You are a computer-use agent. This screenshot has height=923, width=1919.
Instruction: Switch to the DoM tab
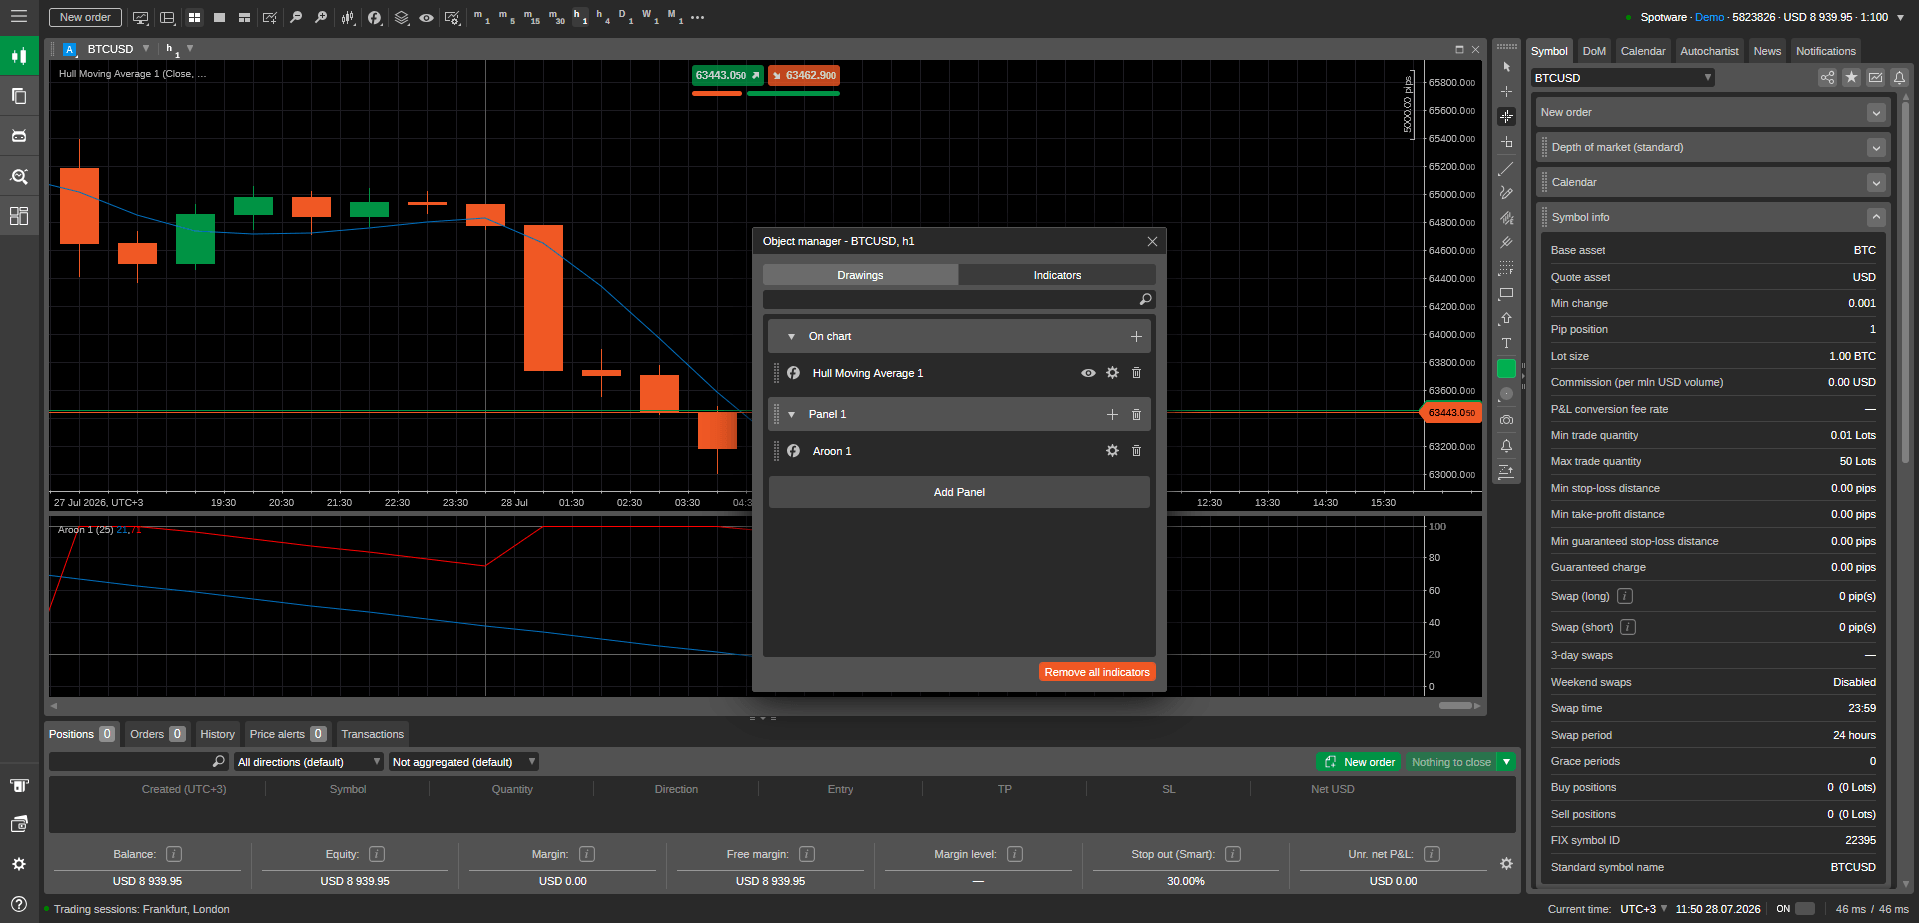(x=1594, y=51)
